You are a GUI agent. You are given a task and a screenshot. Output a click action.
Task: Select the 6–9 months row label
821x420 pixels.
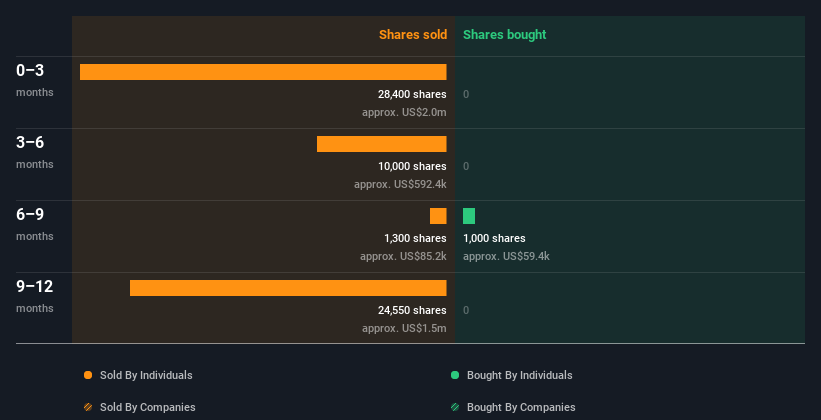(x=35, y=224)
